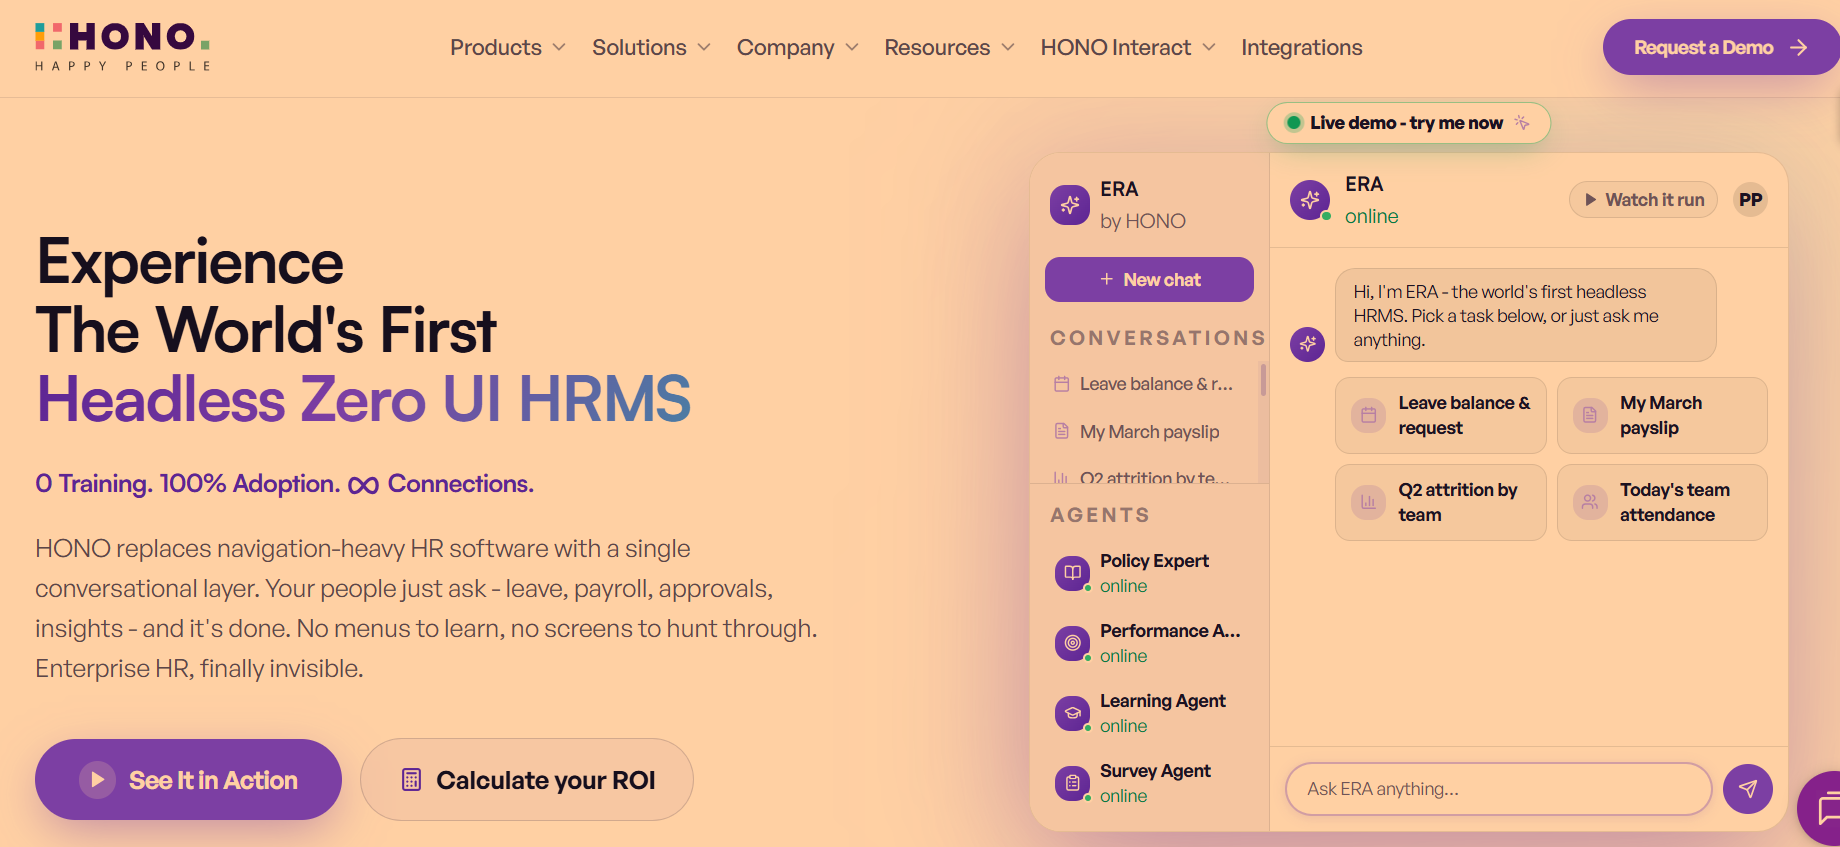Click the AGENTS section label
The image size is (1840, 847).
click(x=1100, y=515)
